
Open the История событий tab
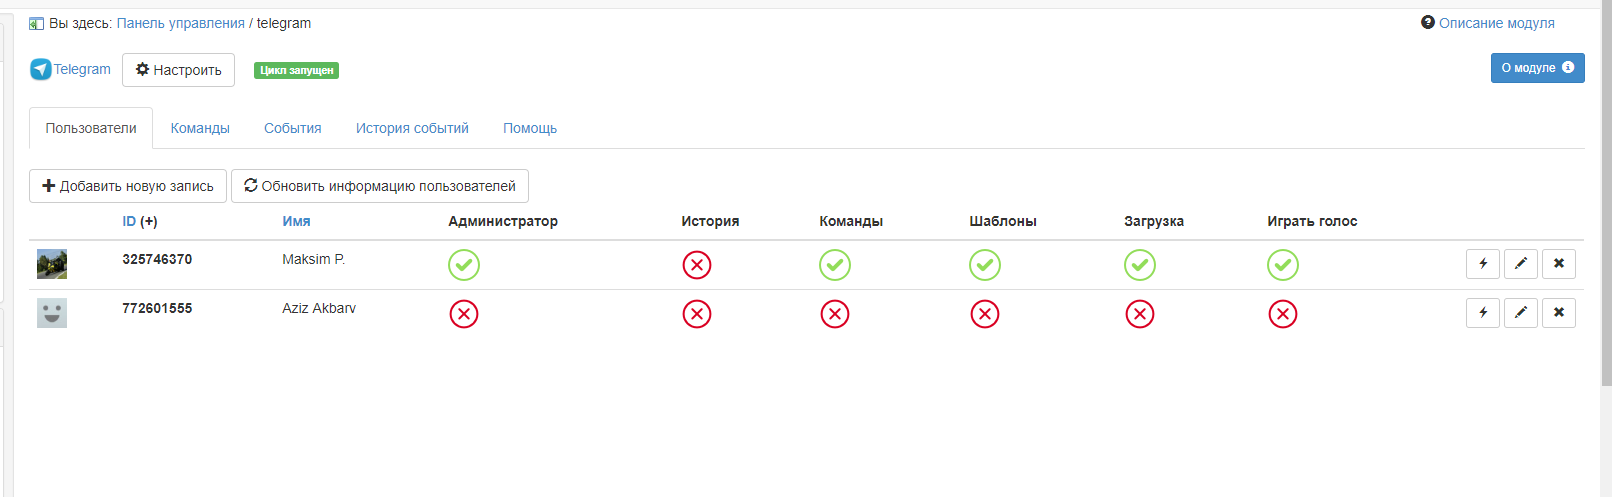tap(412, 128)
